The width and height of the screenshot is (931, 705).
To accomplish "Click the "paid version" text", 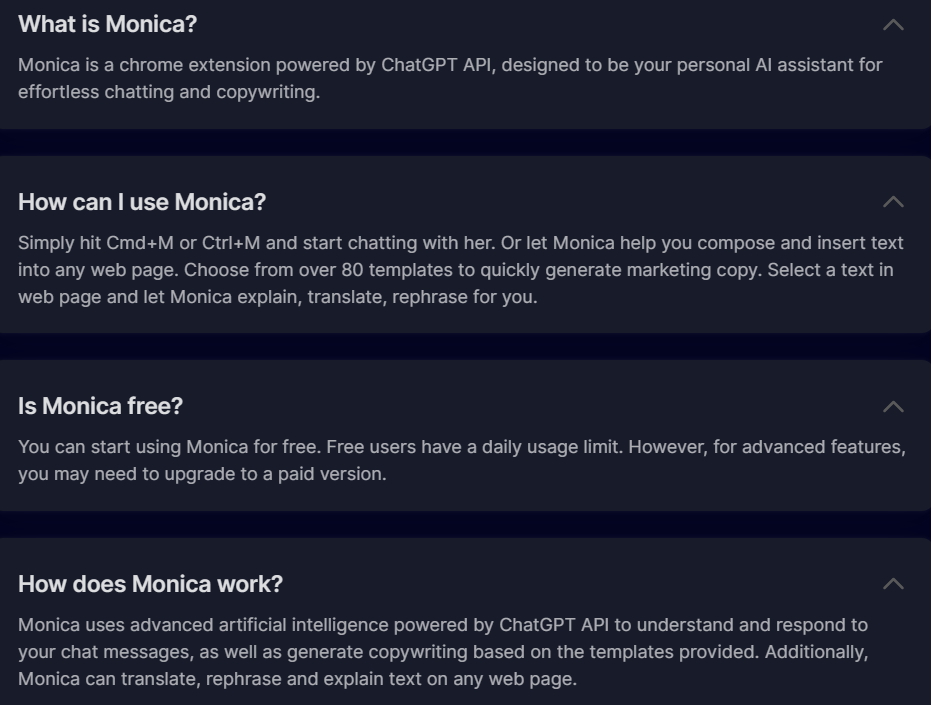I will 337,474.
